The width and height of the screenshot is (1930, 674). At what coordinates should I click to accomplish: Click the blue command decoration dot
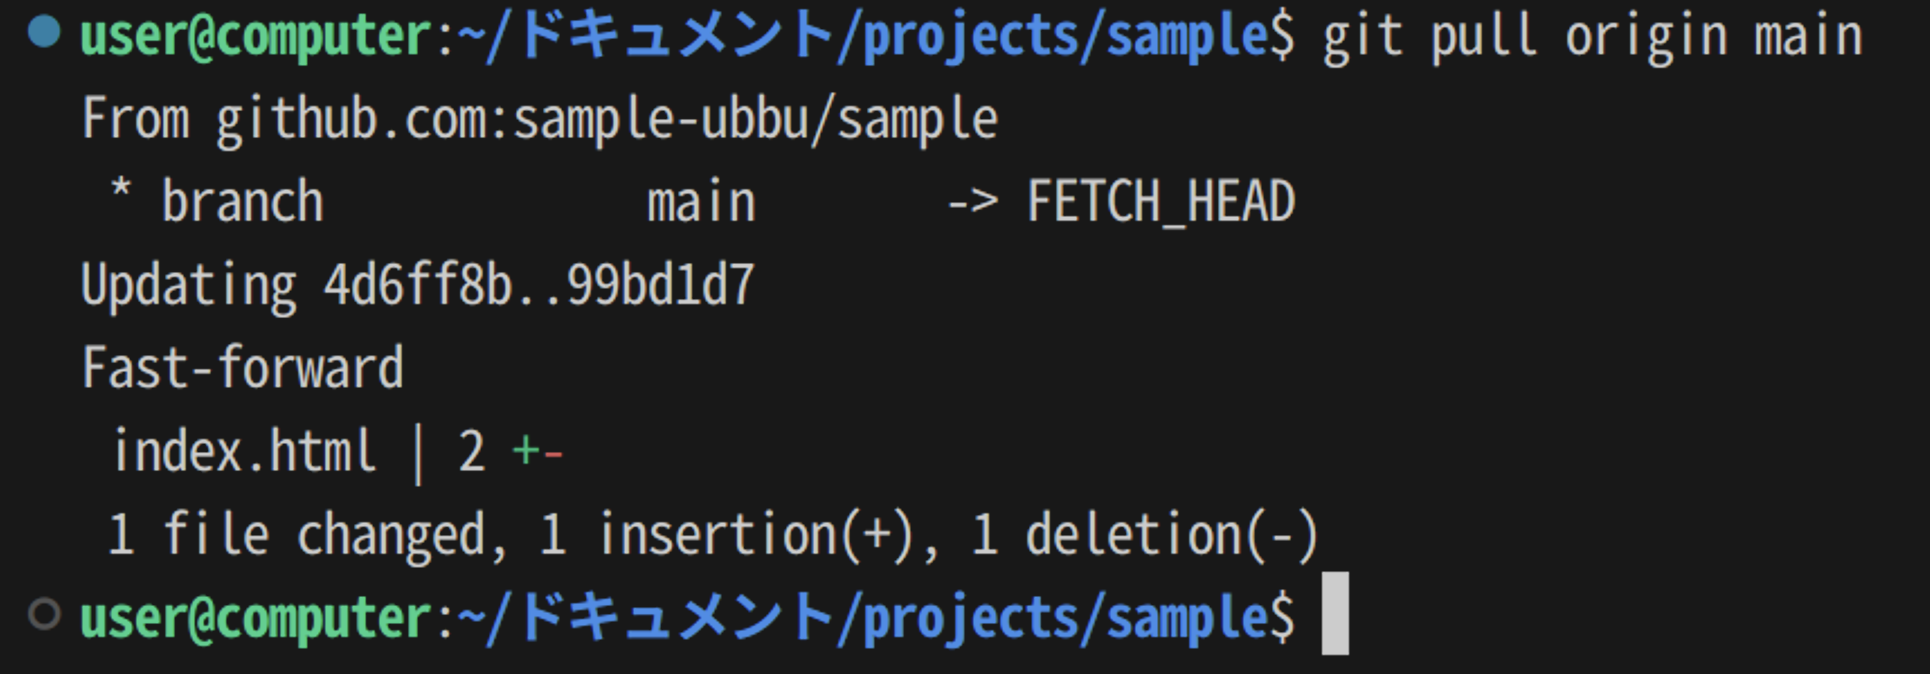[x=44, y=33]
